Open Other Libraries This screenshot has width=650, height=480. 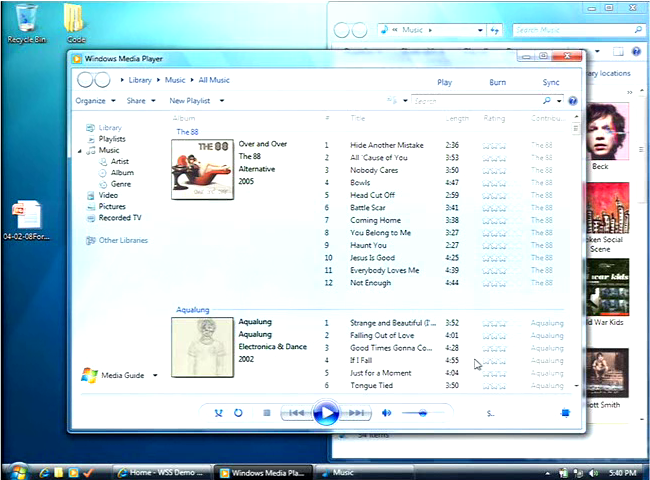pos(123,240)
